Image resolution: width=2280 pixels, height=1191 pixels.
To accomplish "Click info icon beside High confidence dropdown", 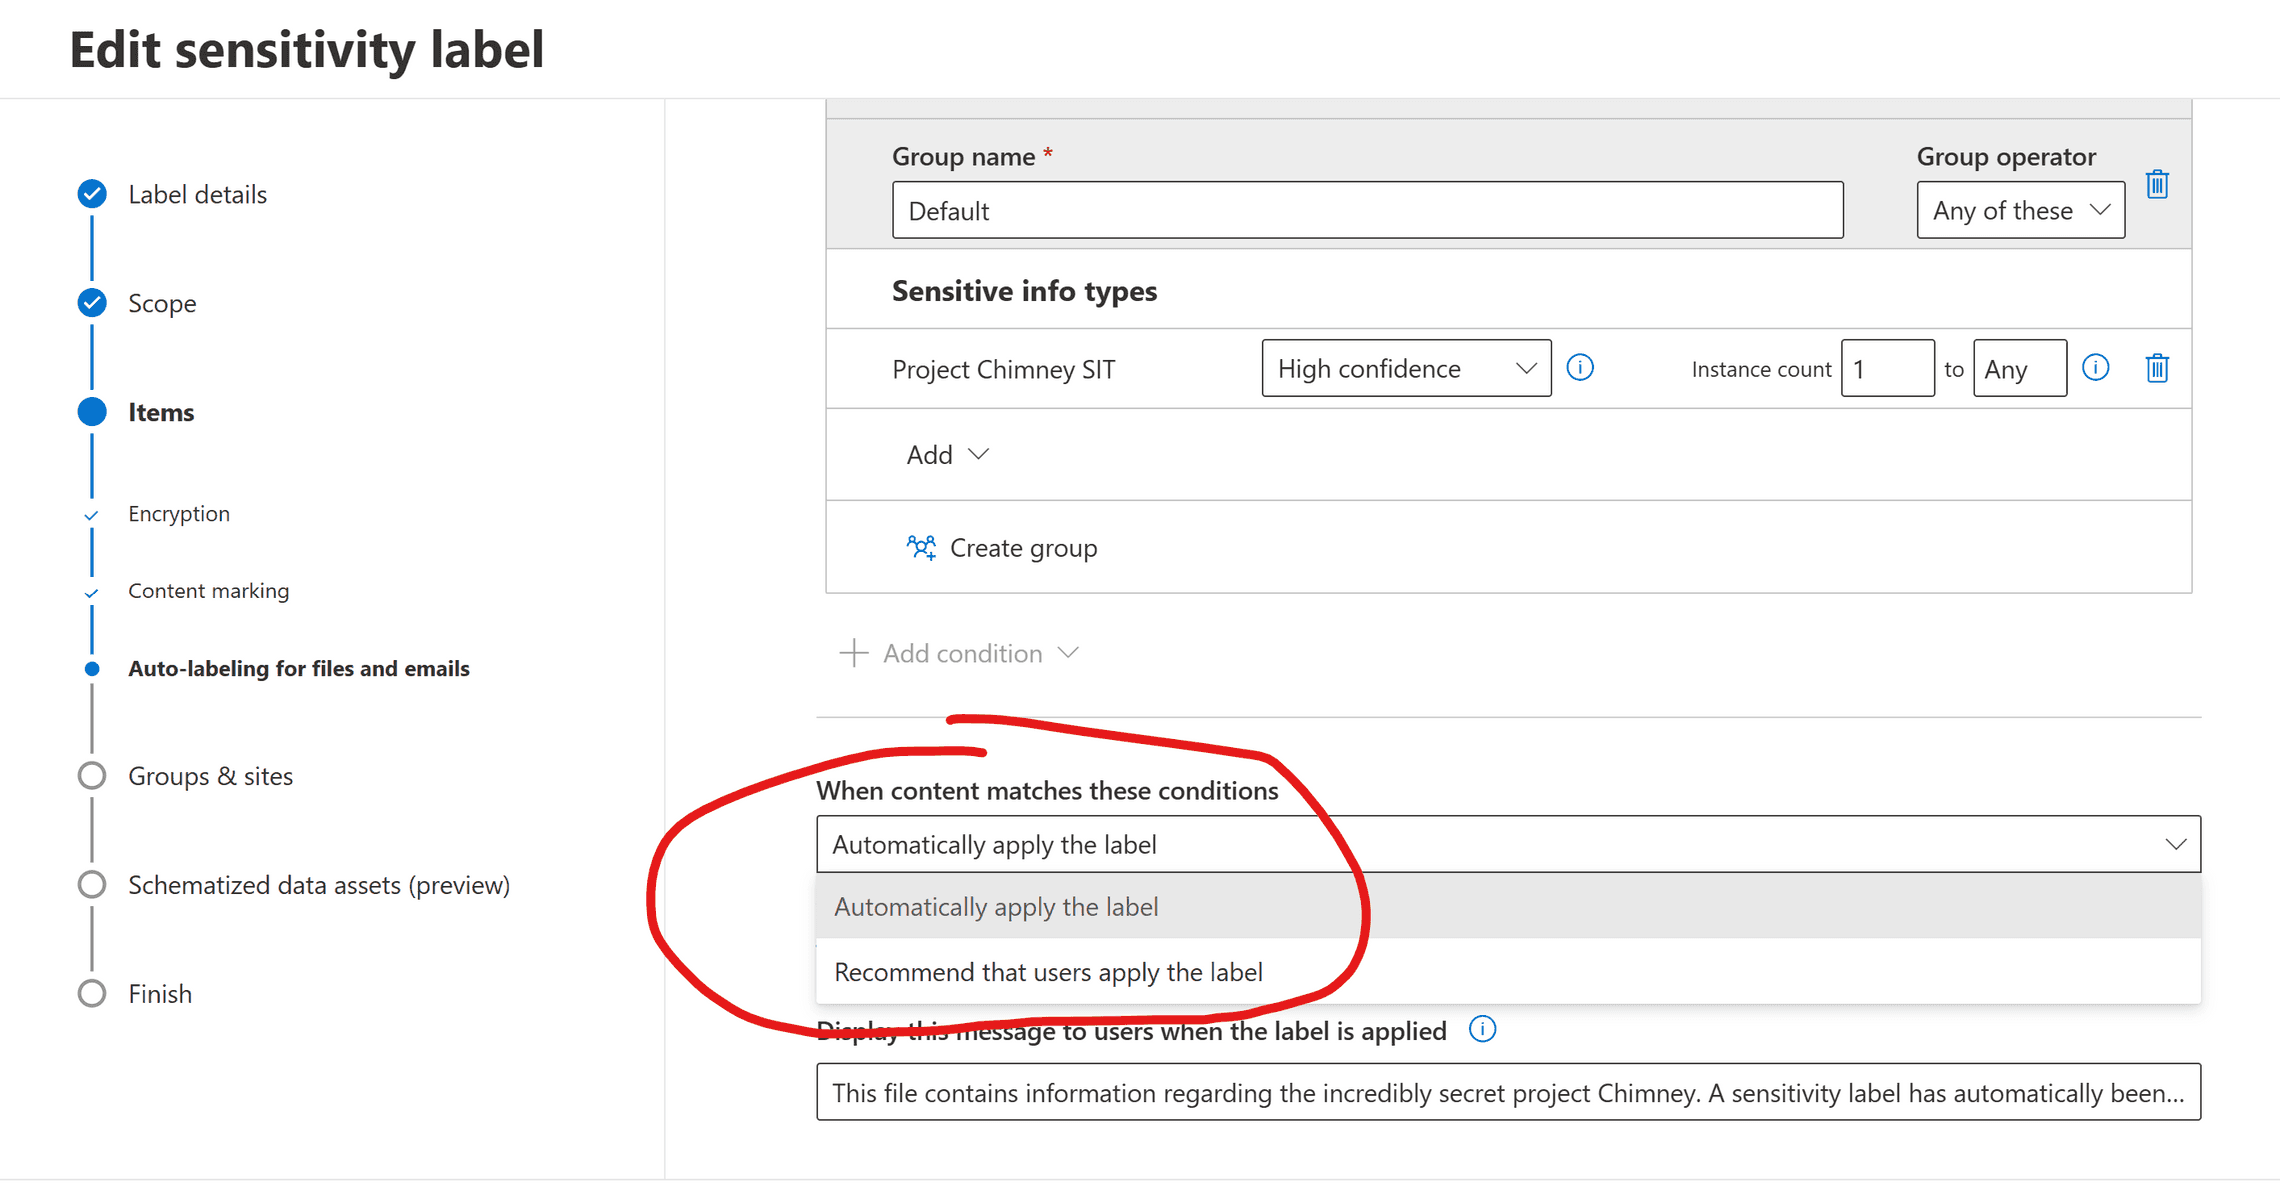I will click(x=1580, y=367).
